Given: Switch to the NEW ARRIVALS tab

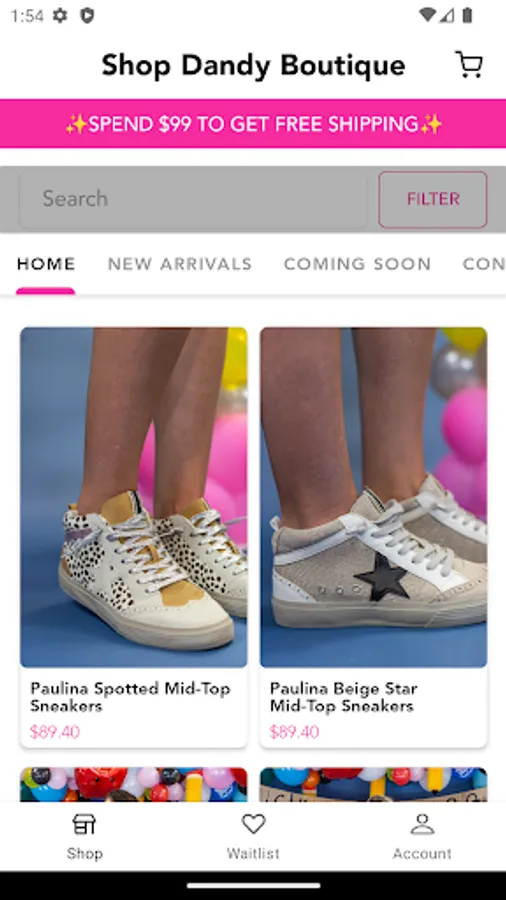Looking at the screenshot, I should coord(180,263).
